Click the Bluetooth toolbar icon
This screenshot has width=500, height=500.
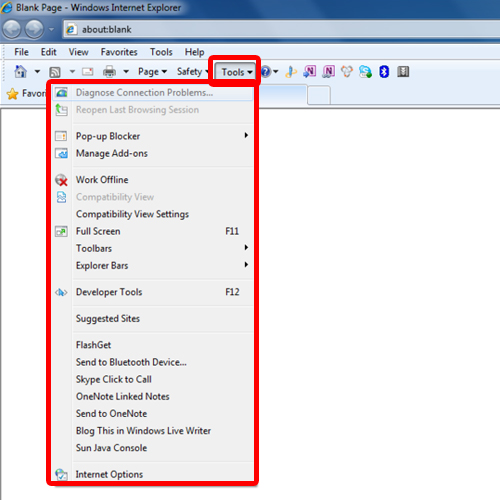tap(384, 71)
